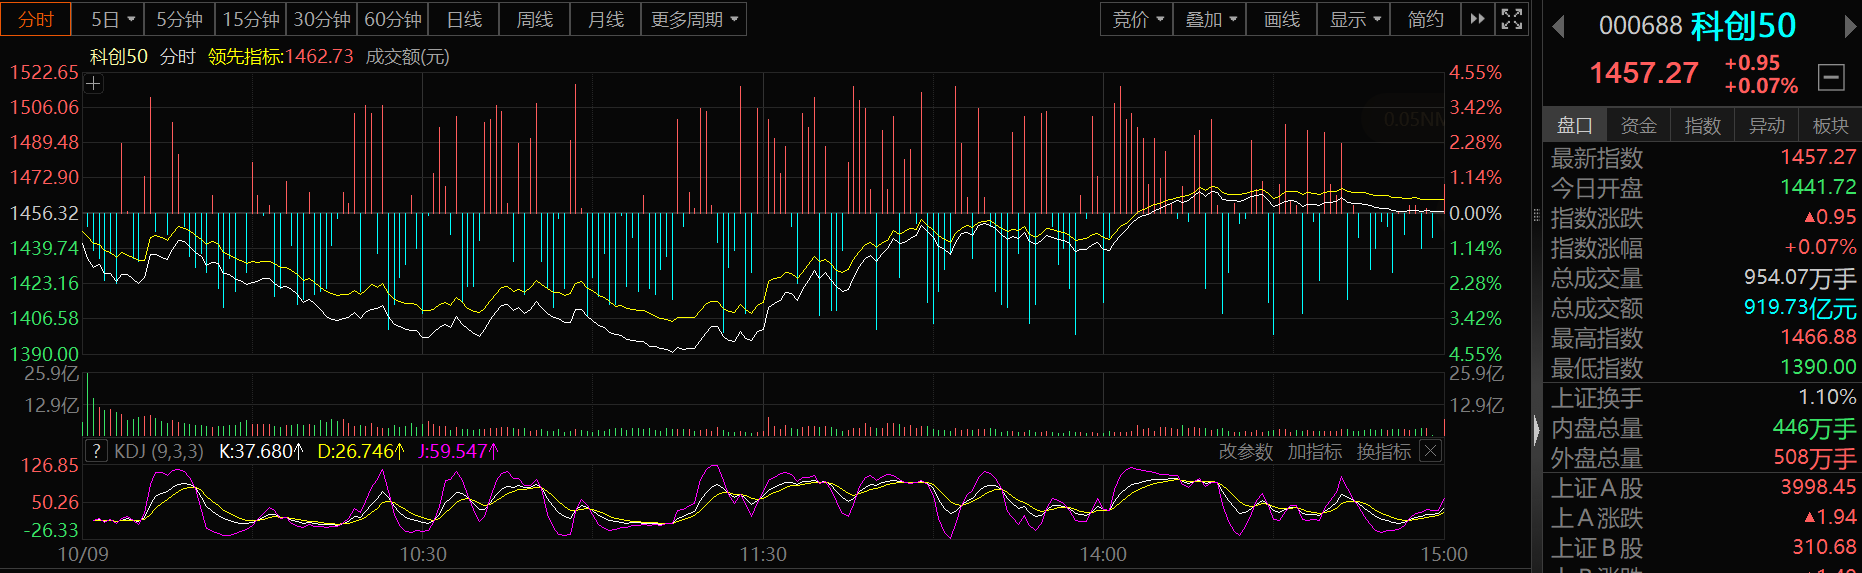Open 更多周期 dropdown
Screen dimensions: 1862x573
(694, 19)
